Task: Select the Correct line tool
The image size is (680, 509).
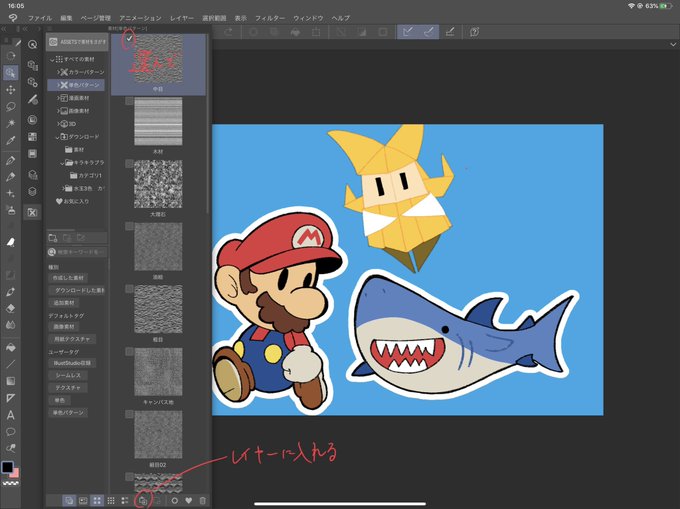Action: [x=11, y=448]
